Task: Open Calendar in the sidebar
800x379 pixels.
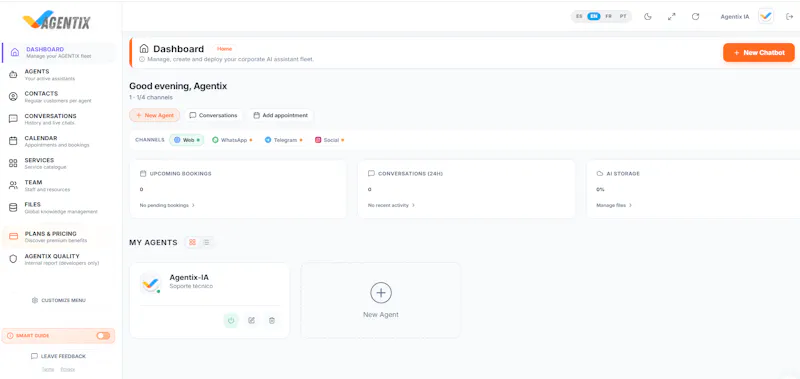Action: point(59,141)
